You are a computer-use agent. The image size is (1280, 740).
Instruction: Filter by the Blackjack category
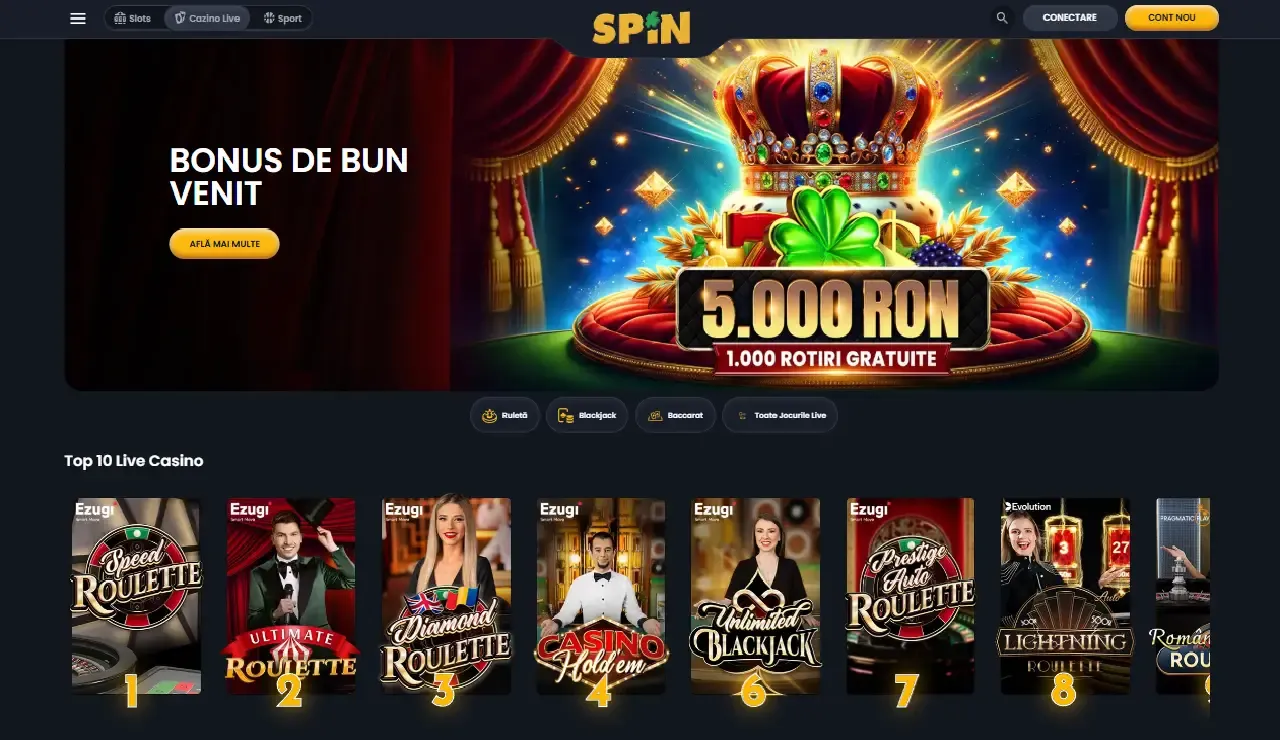pos(587,415)
